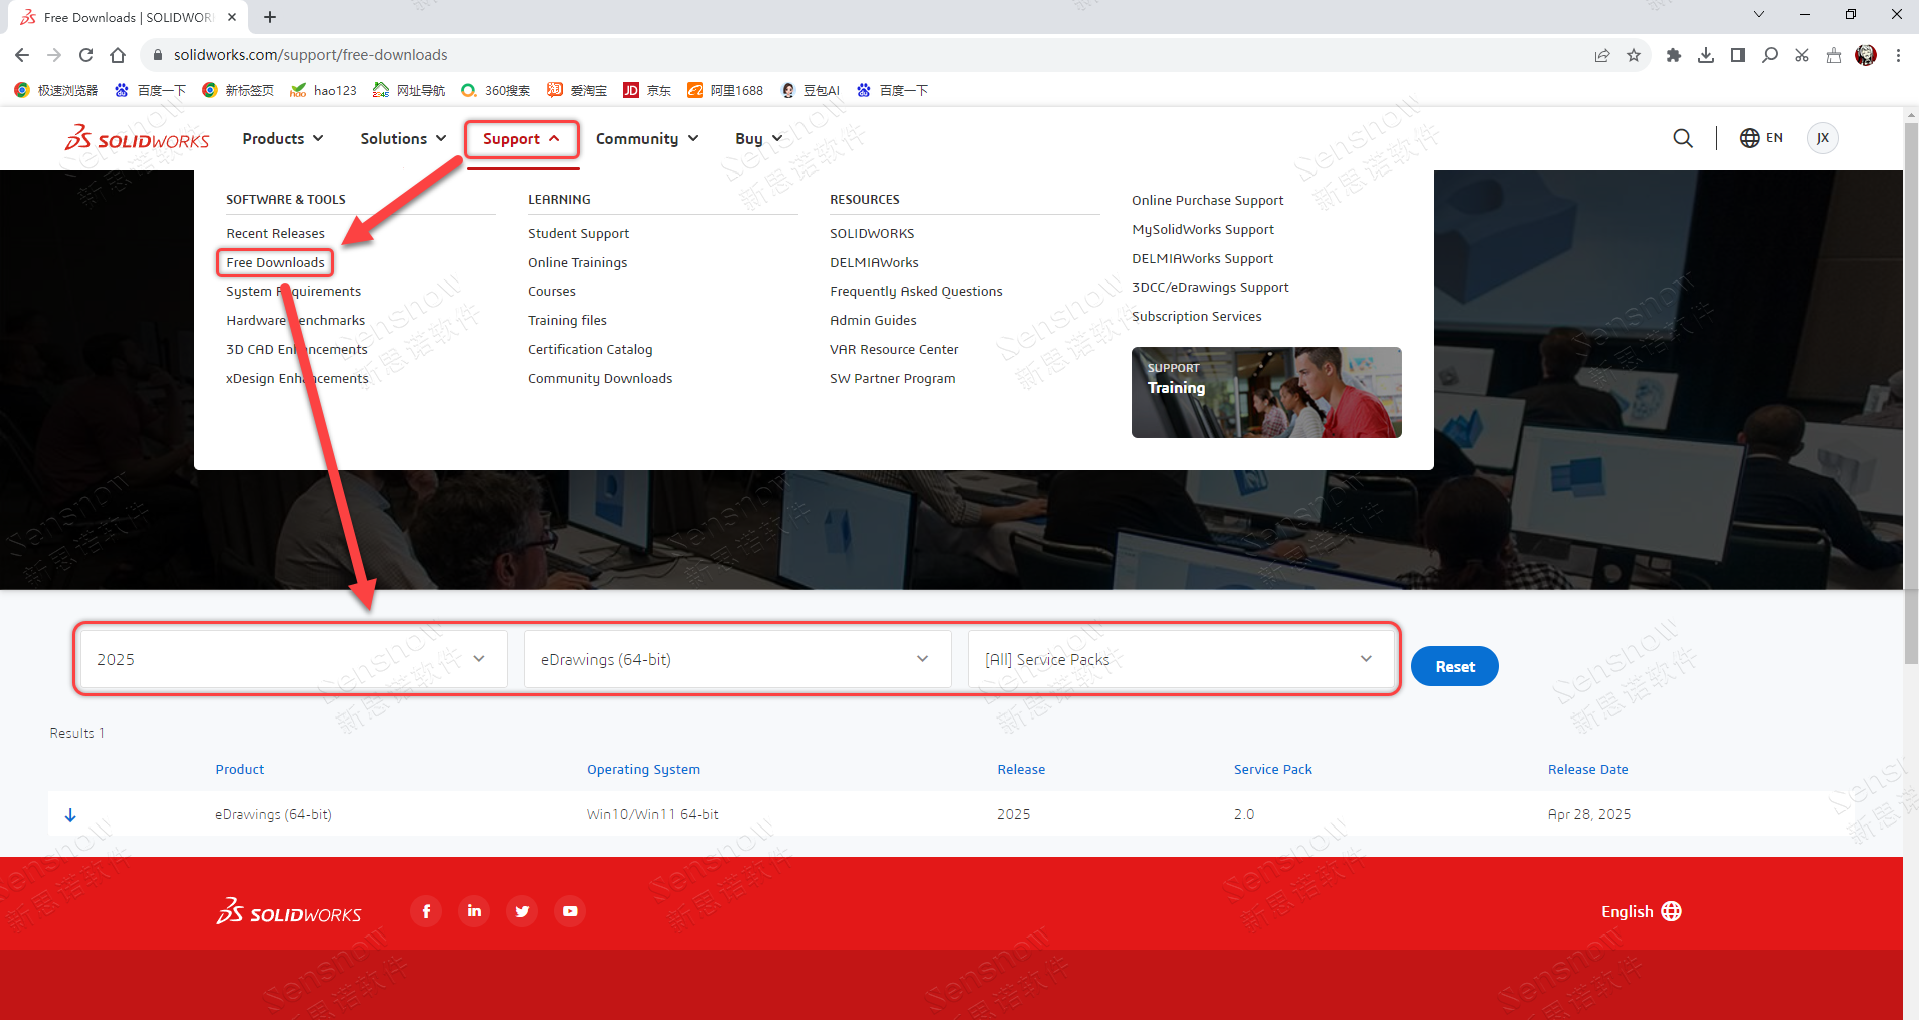Collapse the Support menu
This screenshot has width=1919, height=1020.
coord(521,139)
